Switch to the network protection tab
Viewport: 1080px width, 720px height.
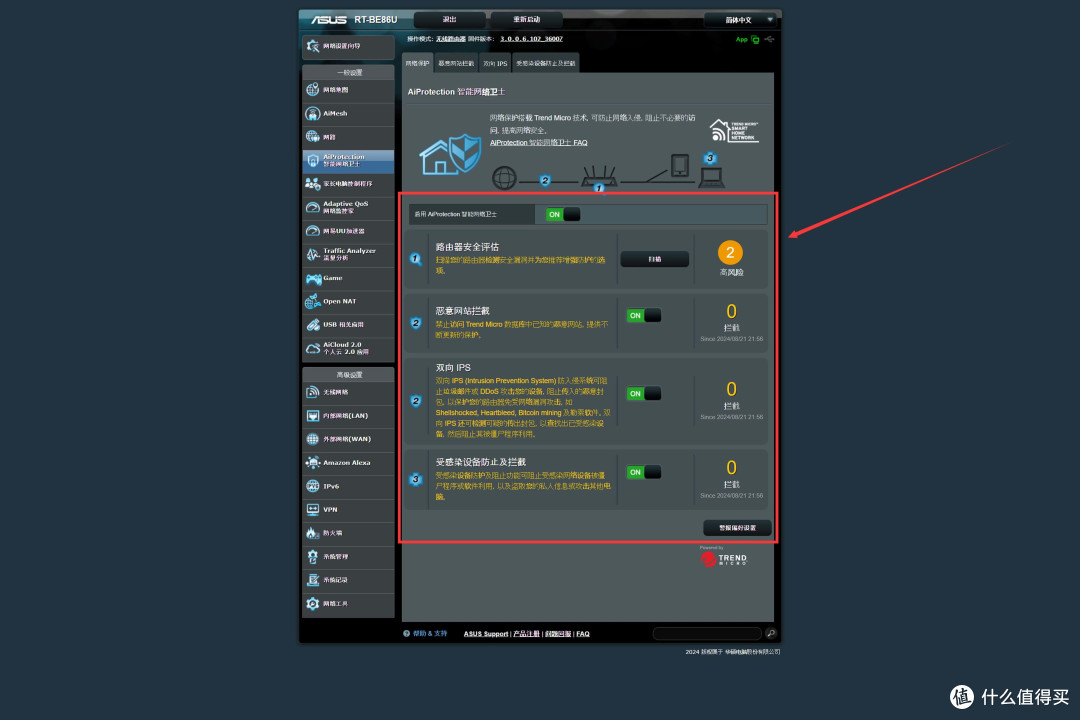417,63
